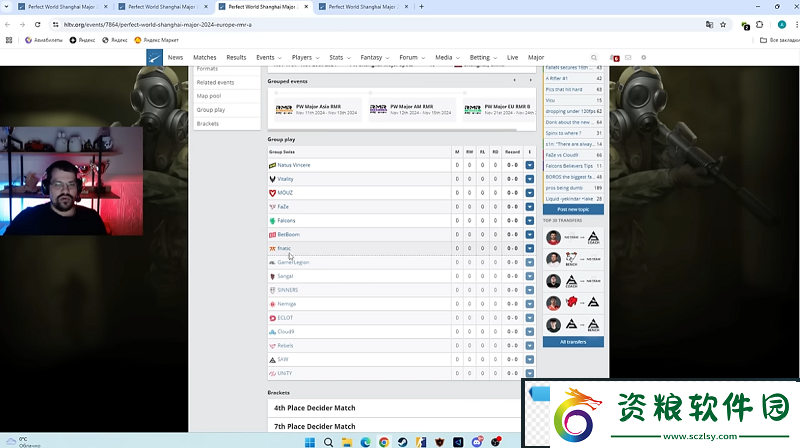Click the Post new topic button
Screen dimensions: 800x448
(x=573, y=210)
